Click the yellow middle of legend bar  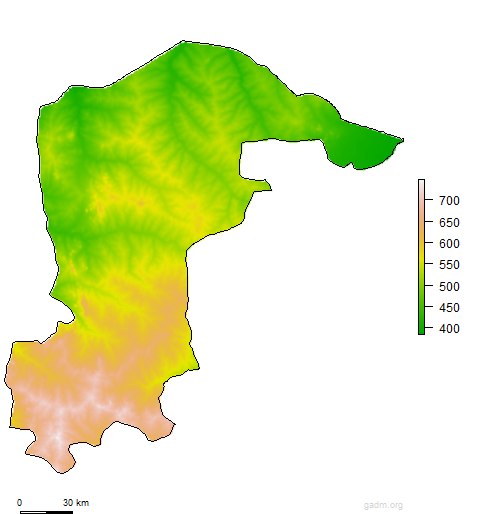tap(421, 257)
